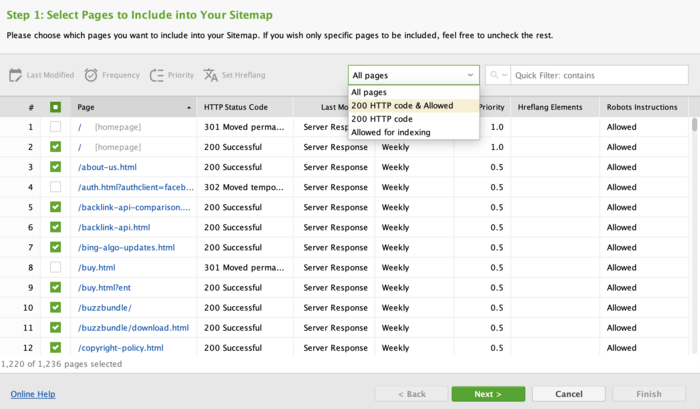
Task: Uncheck the /buzzbundle/download.html checkbox
Action: 55,328
